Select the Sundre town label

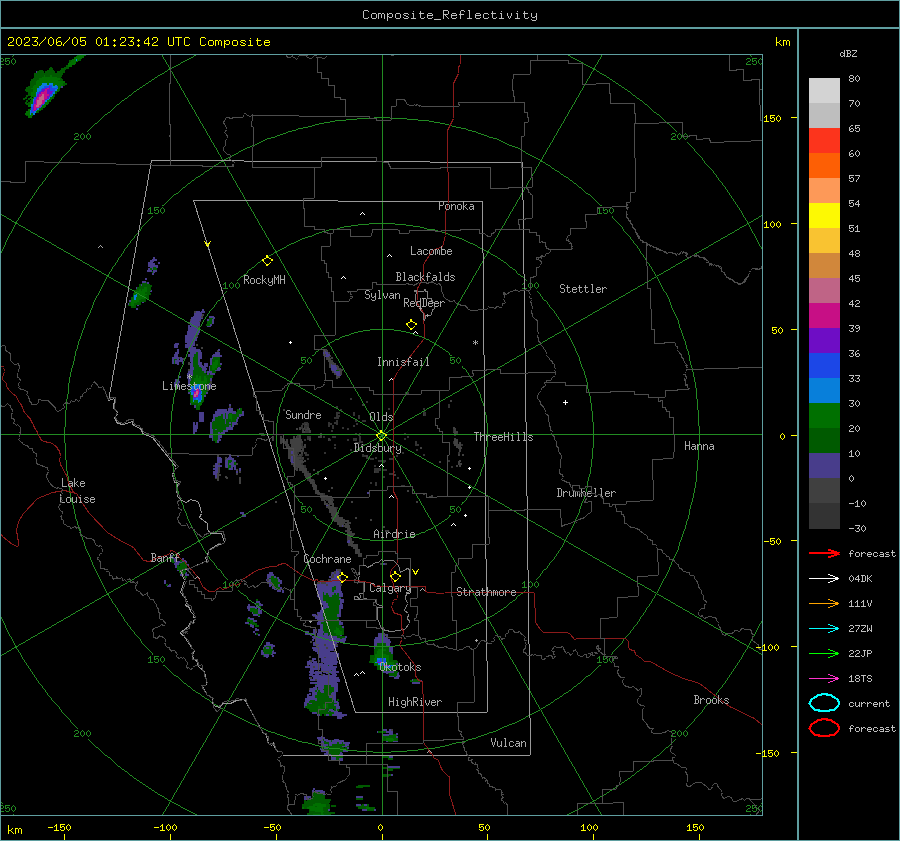[x=303, y=414]
